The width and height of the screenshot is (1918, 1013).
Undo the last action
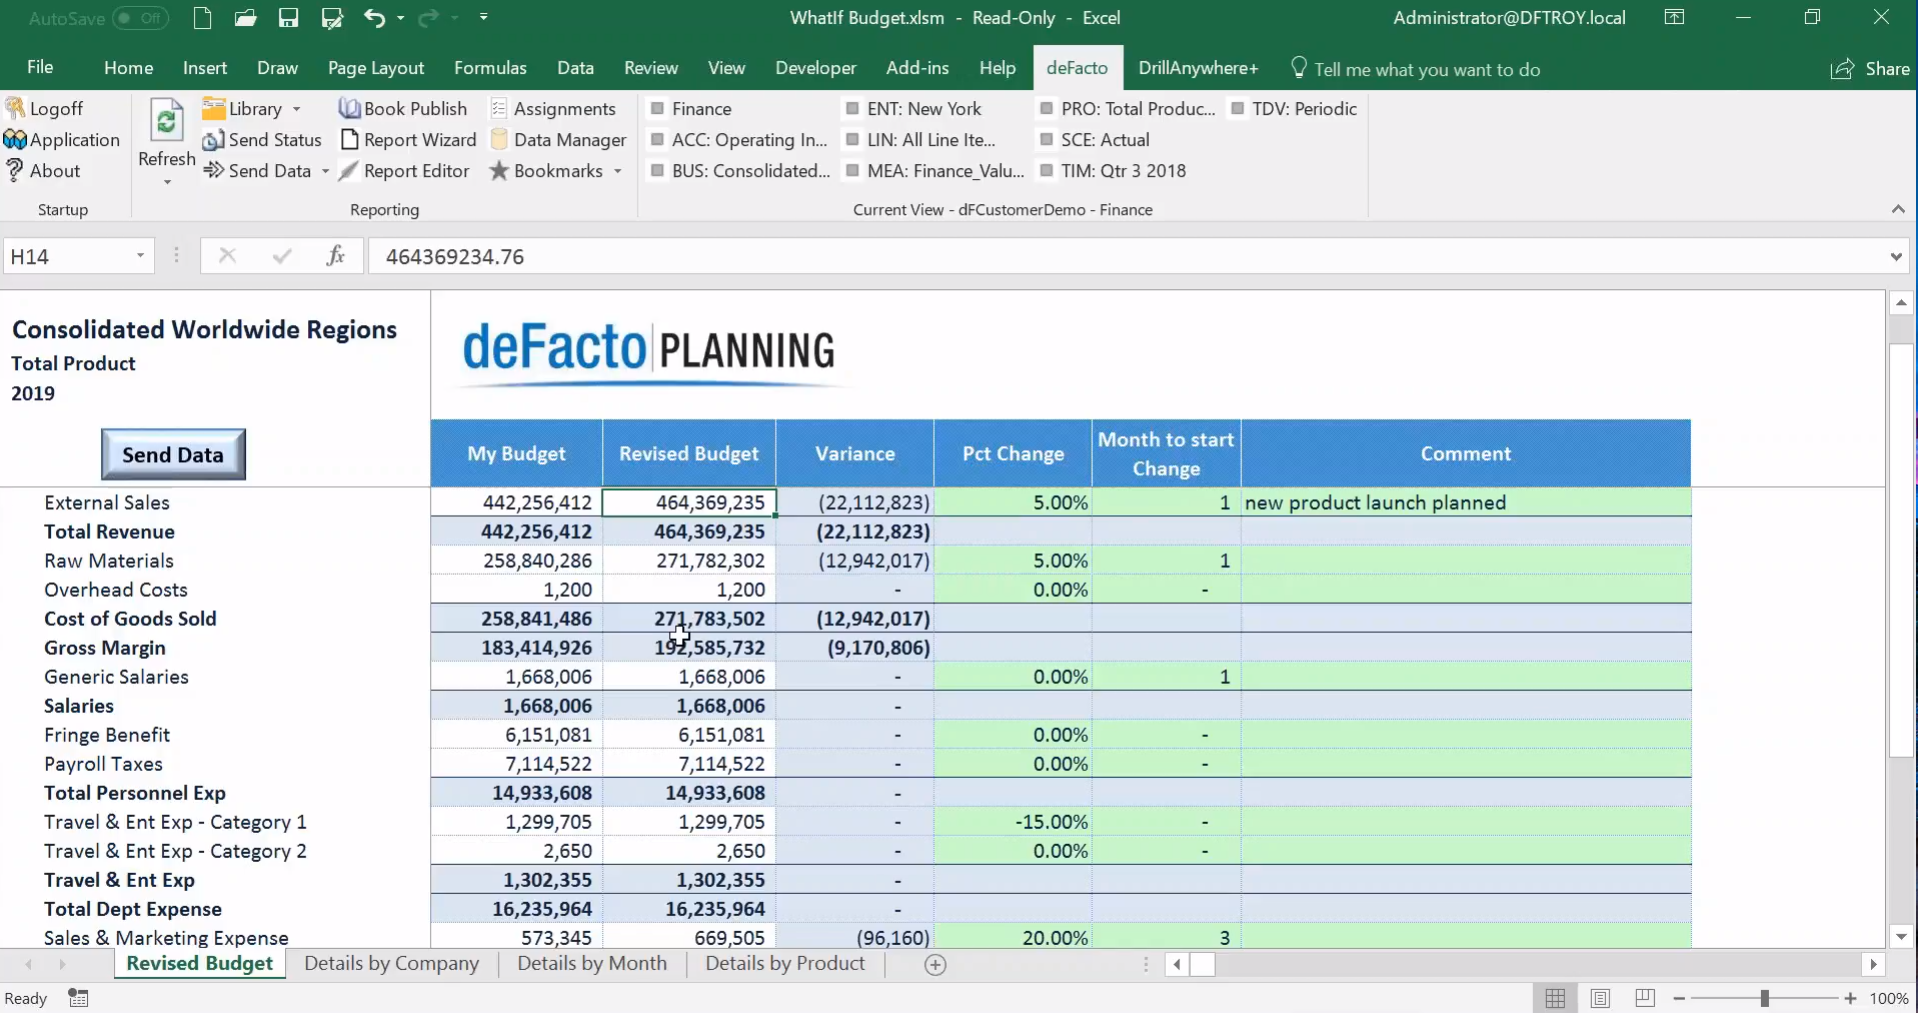374,18
